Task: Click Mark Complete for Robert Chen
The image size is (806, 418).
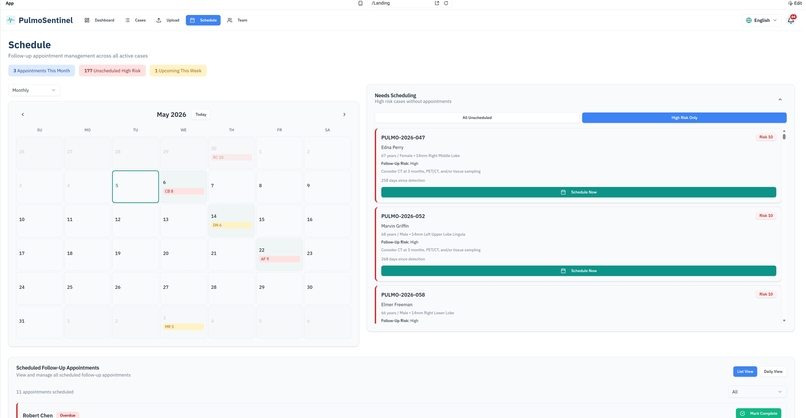Action: (x=758, y=413)
